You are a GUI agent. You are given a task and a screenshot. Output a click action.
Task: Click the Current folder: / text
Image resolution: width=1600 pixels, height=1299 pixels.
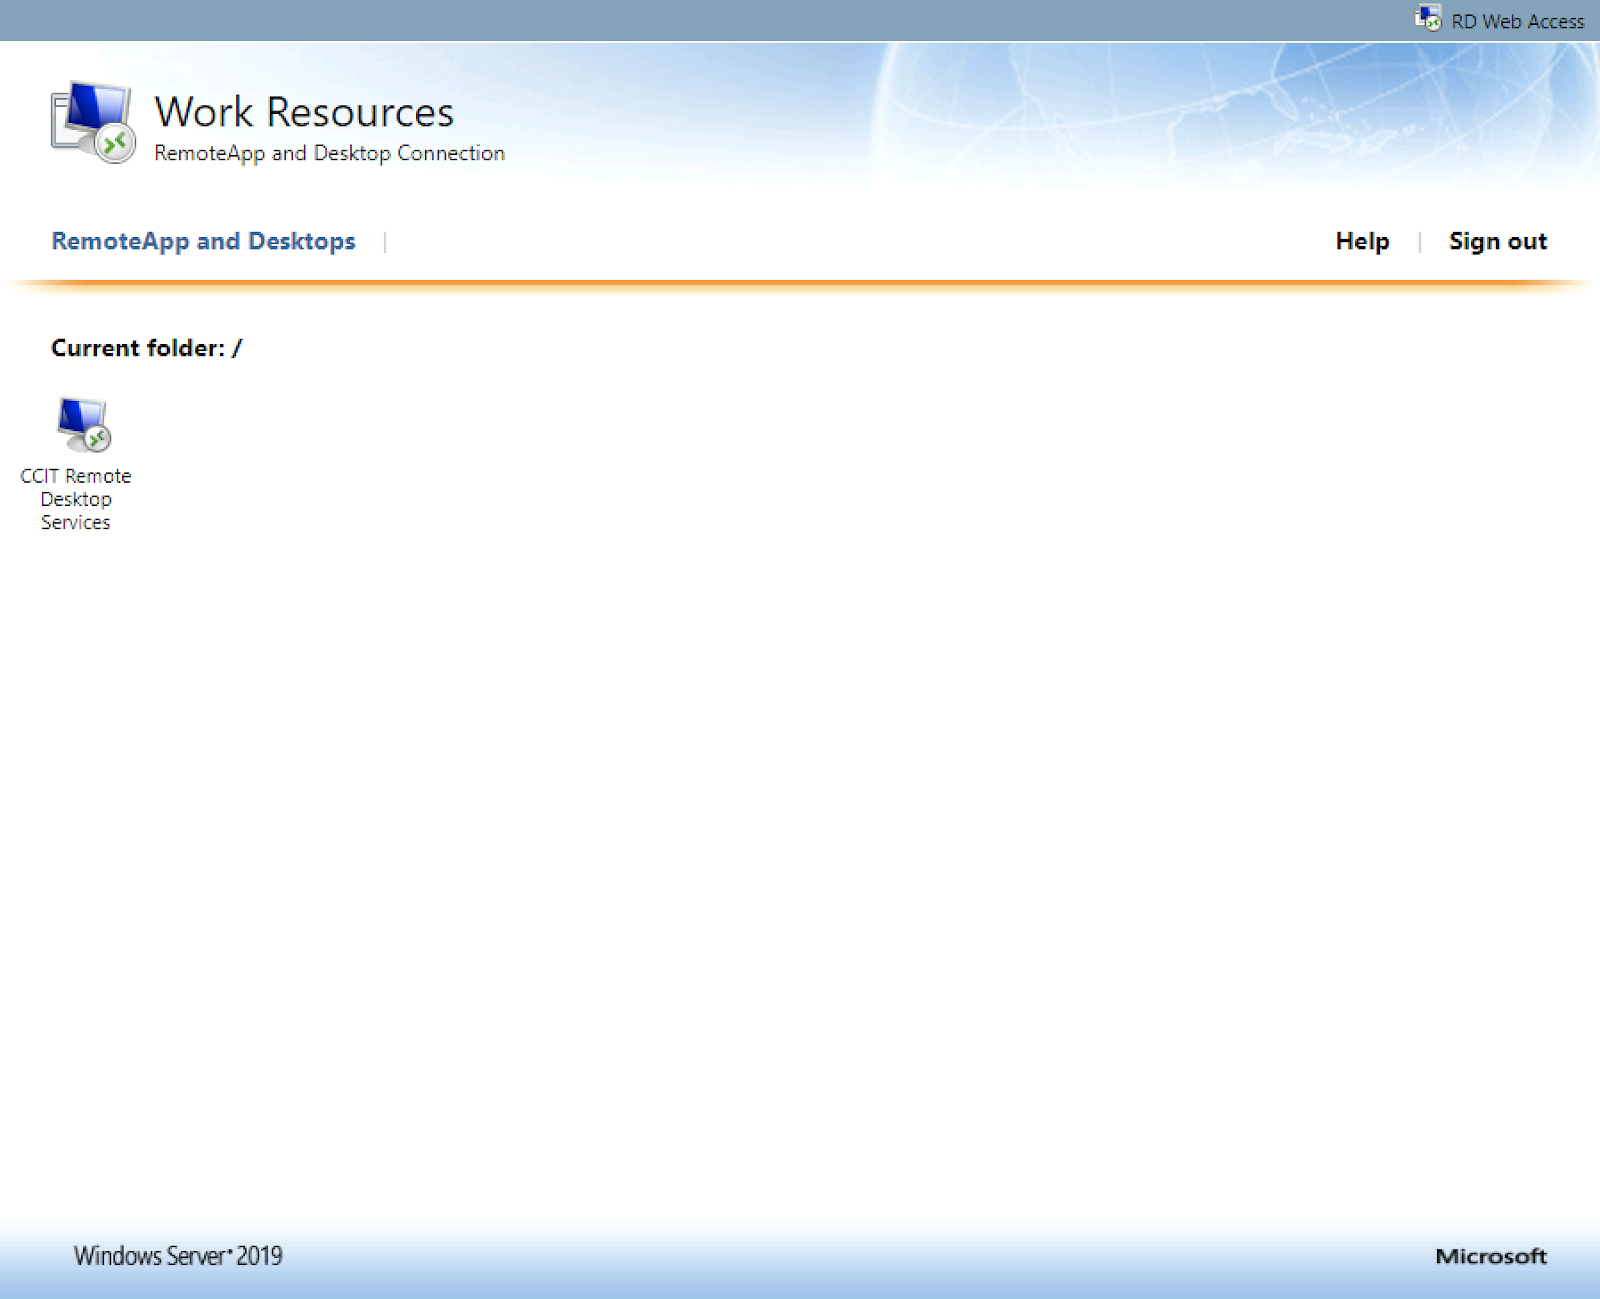pyautogui.click(x=146, y=348)
